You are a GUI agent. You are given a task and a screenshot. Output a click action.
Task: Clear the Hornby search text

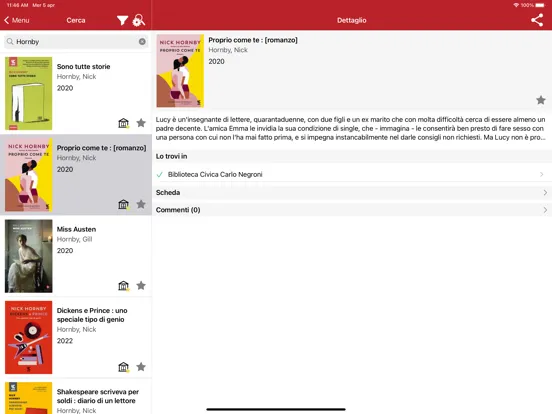tap(142, 42)
